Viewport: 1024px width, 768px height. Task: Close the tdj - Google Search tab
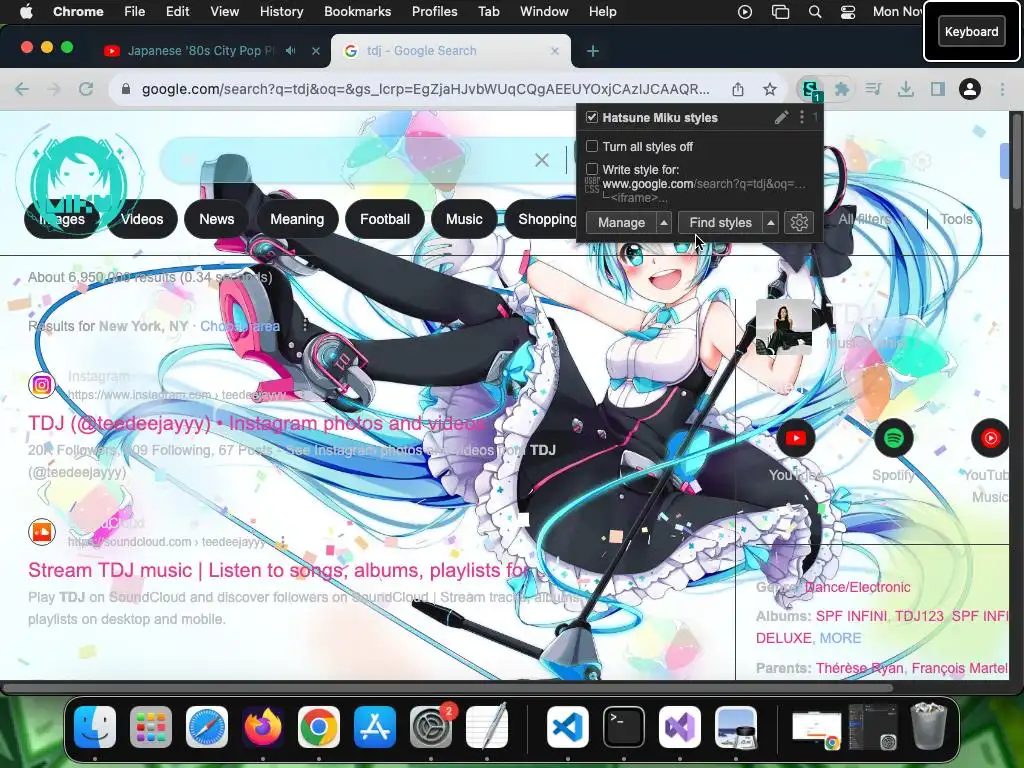554,51
